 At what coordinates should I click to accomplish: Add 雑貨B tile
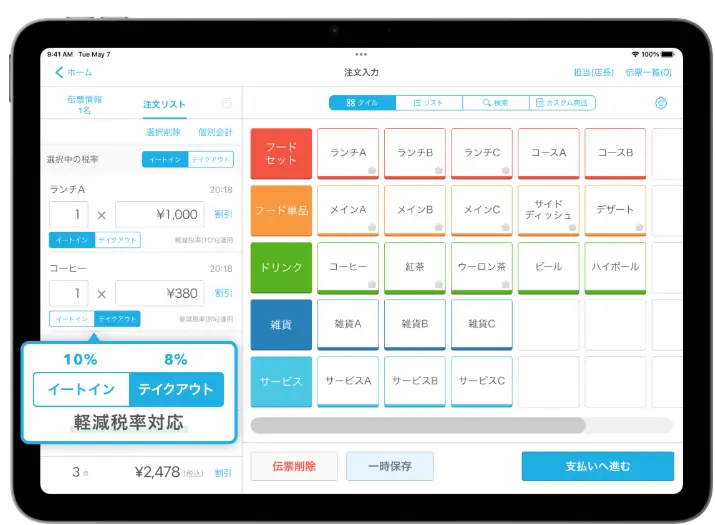(x=415, y=325)
